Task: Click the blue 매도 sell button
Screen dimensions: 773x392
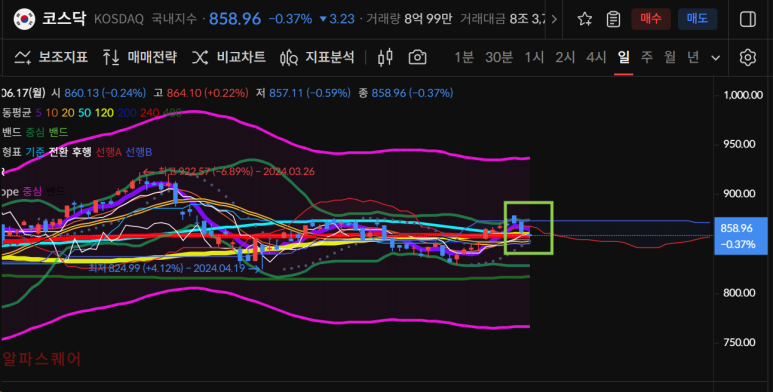Action: point(697,19)
